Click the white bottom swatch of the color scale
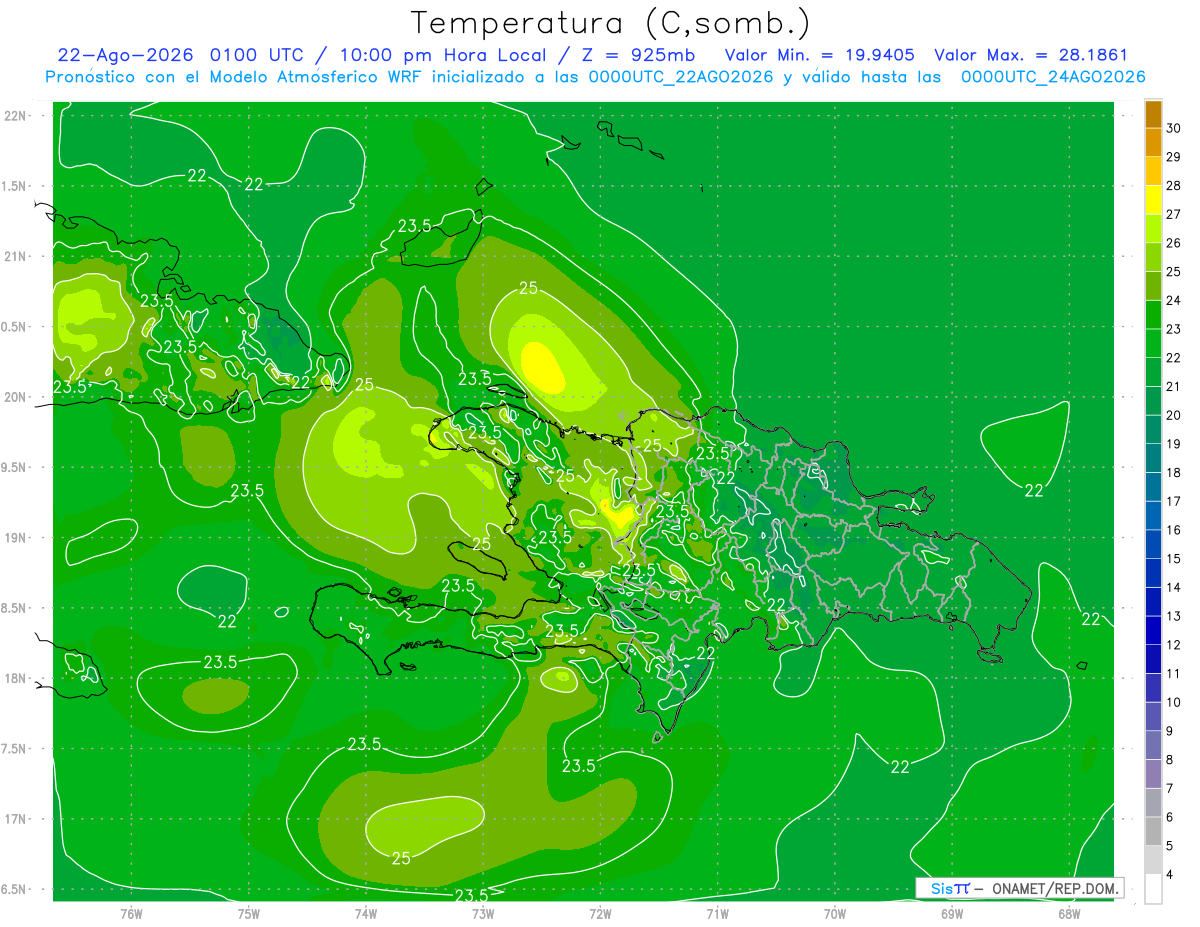 tap(1153, 889)
